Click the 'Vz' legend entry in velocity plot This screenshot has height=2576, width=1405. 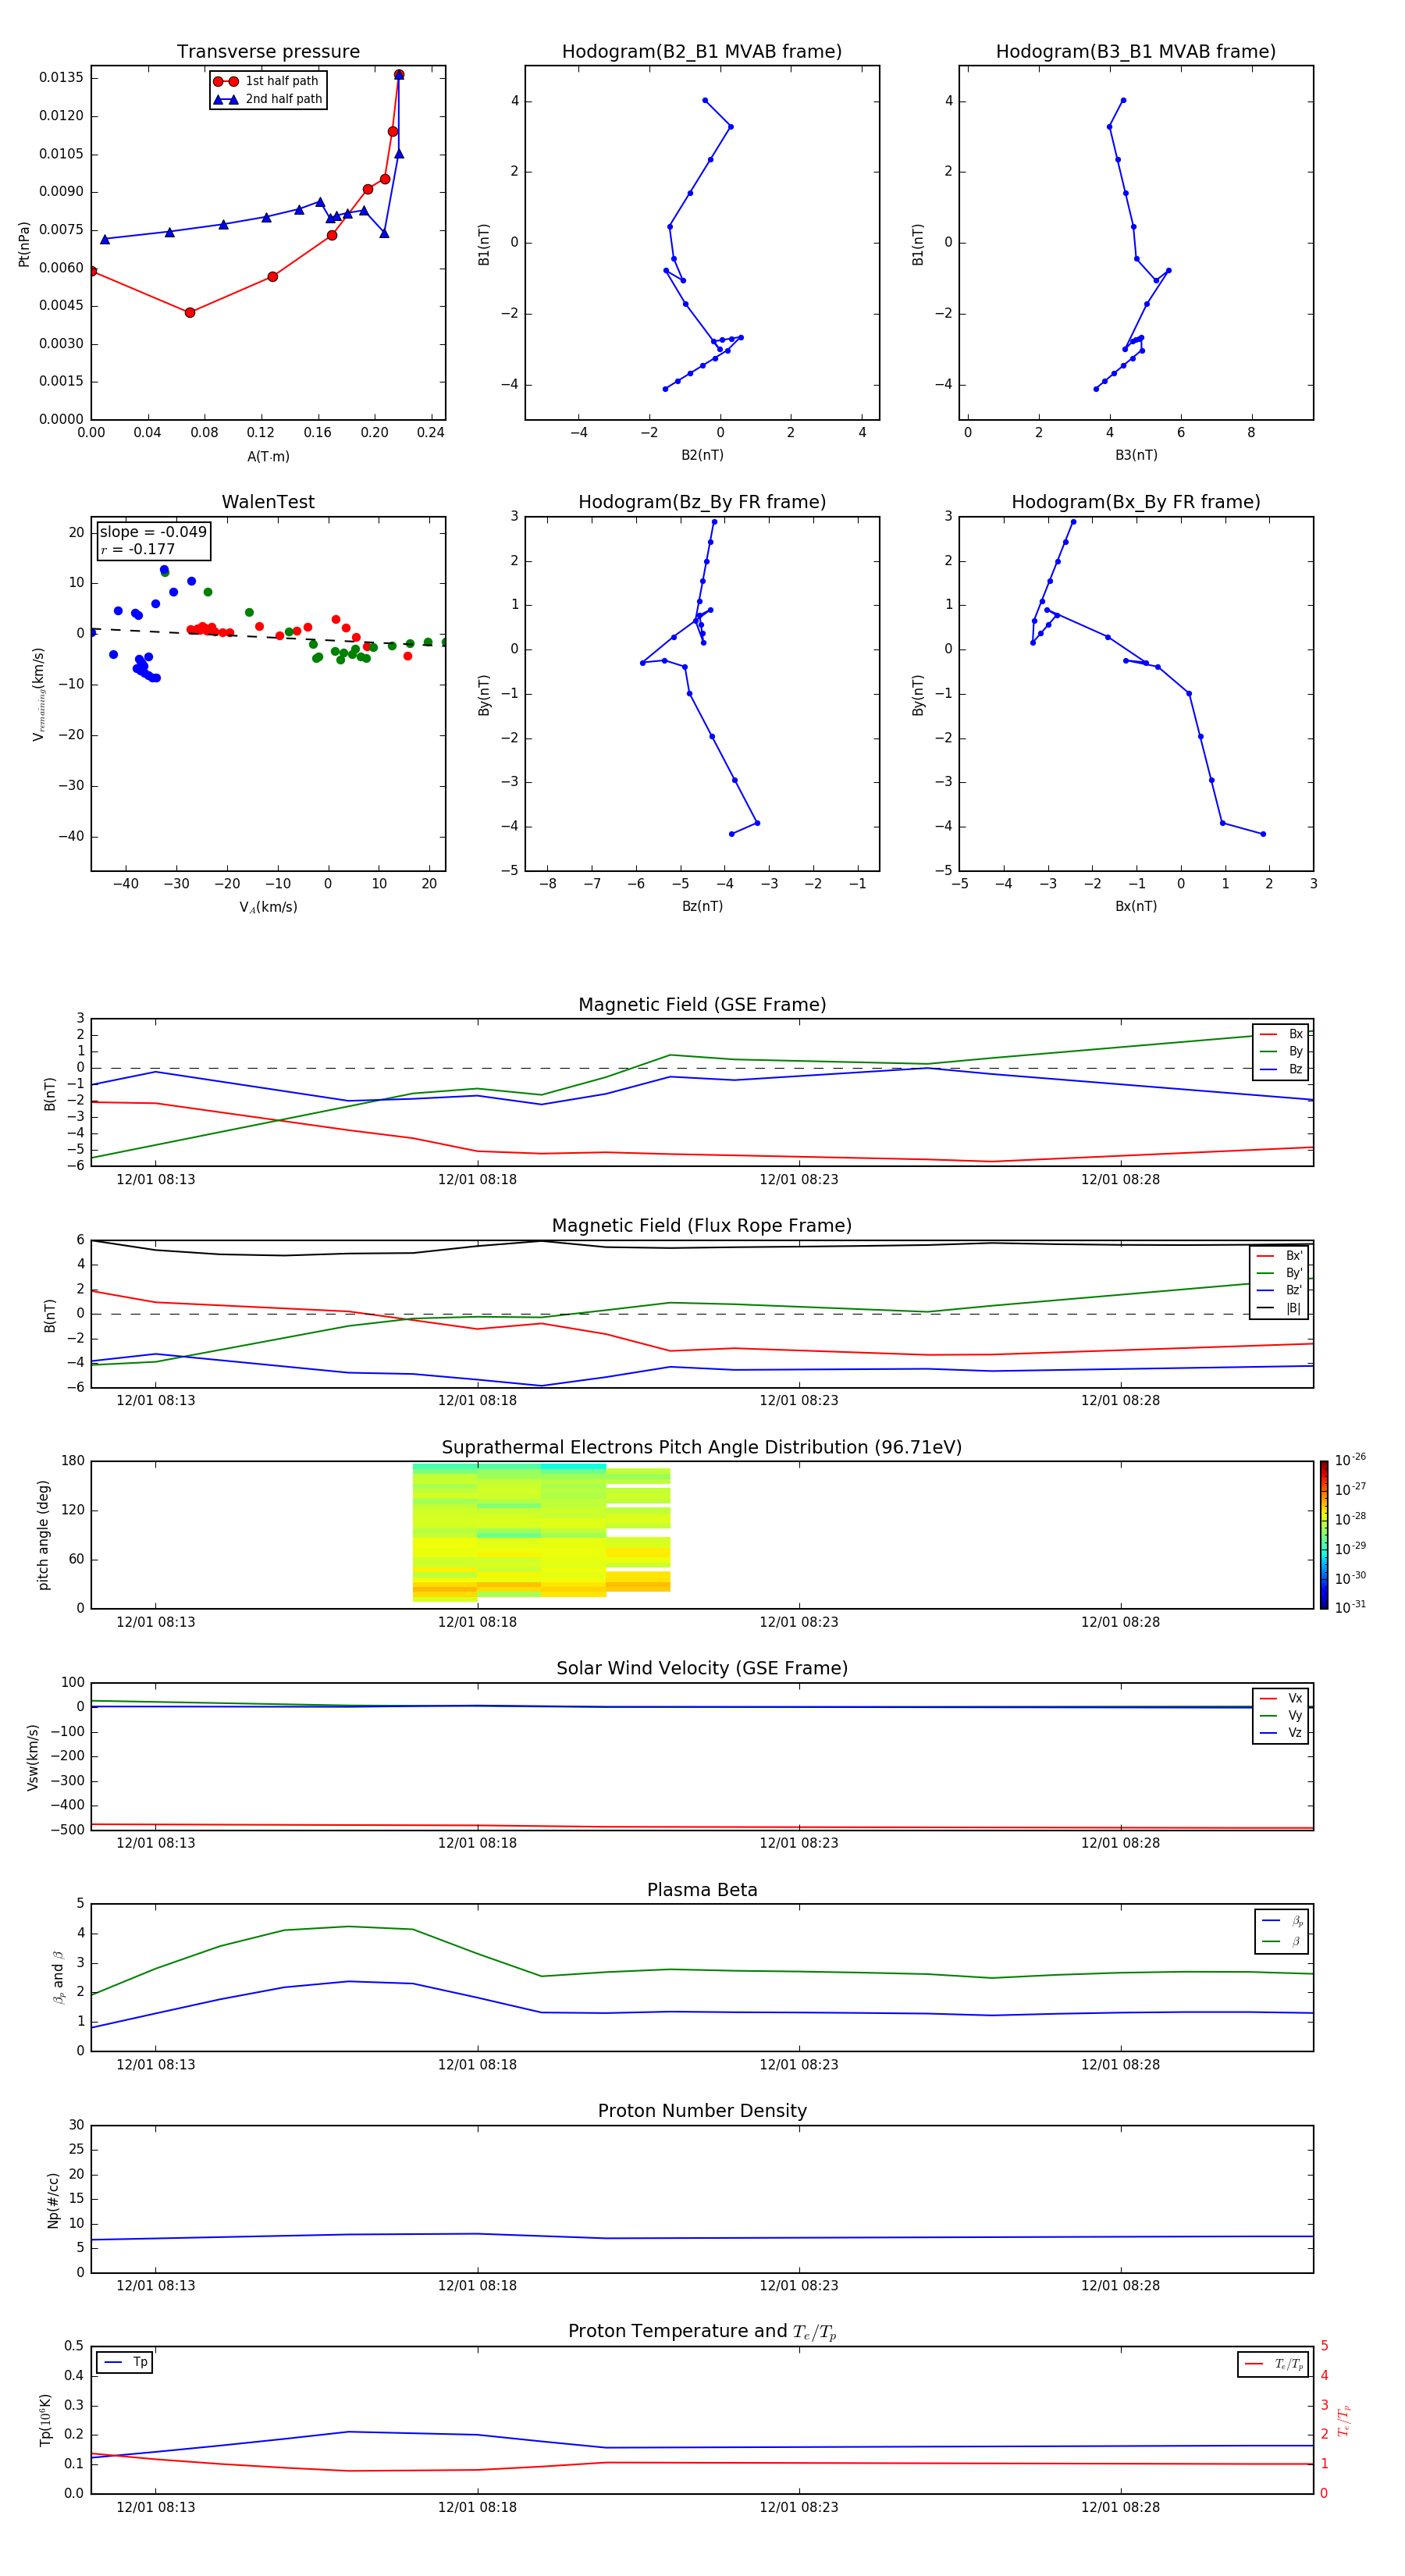pos(1281,1733)
